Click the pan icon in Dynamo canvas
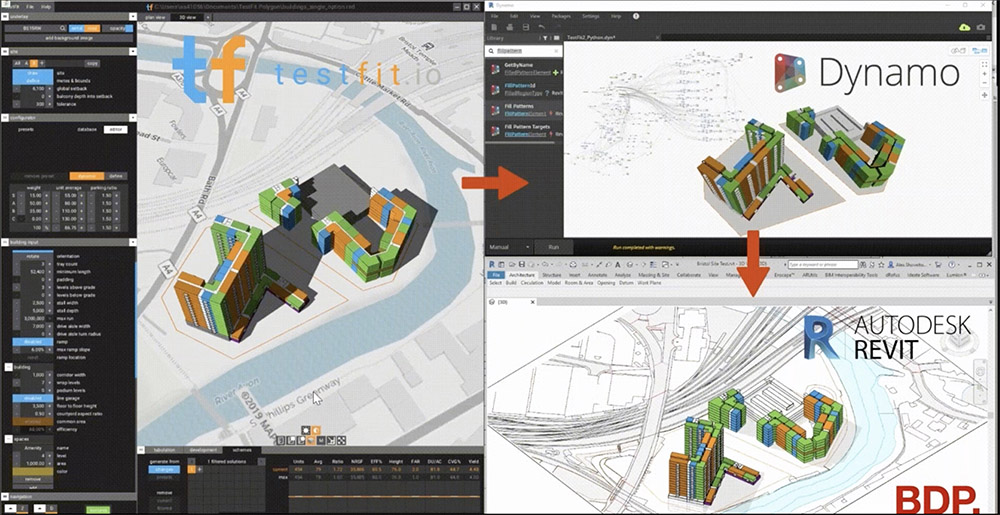The image size is (1000, 515). coord(985,95)
